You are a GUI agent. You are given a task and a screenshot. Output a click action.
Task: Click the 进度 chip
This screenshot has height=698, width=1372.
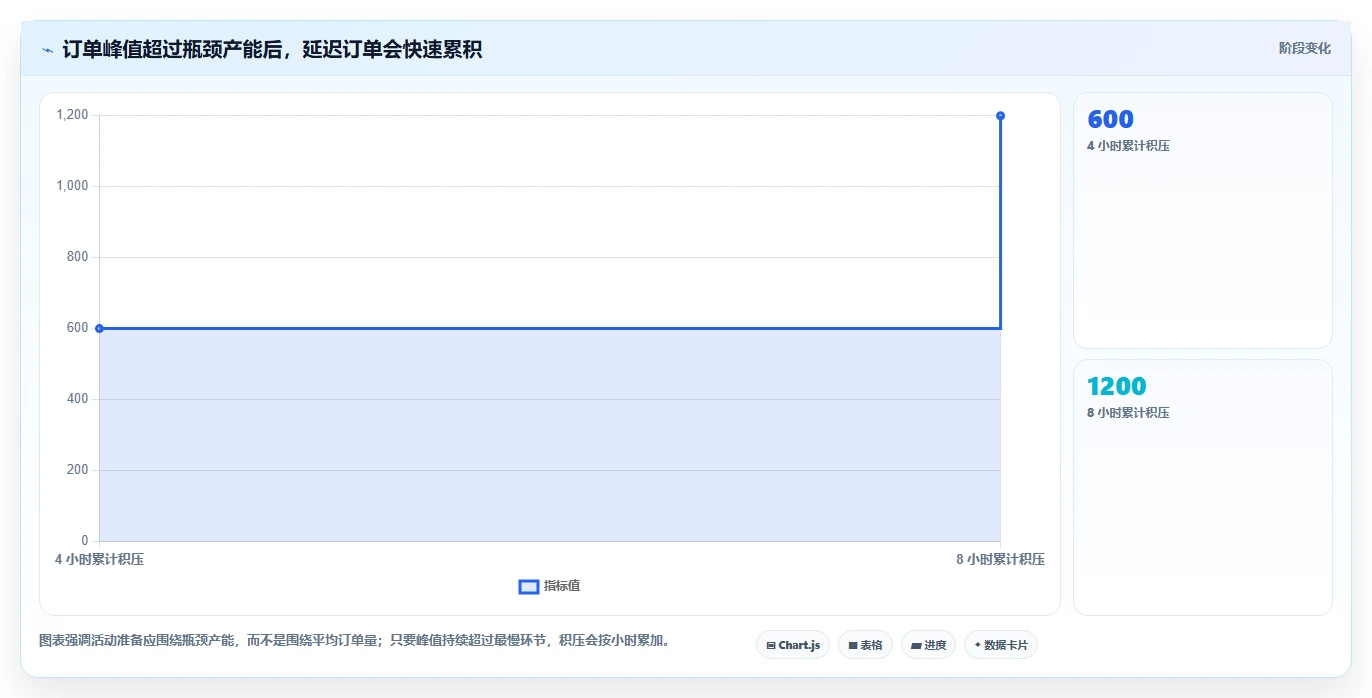(x=928, y=645)
